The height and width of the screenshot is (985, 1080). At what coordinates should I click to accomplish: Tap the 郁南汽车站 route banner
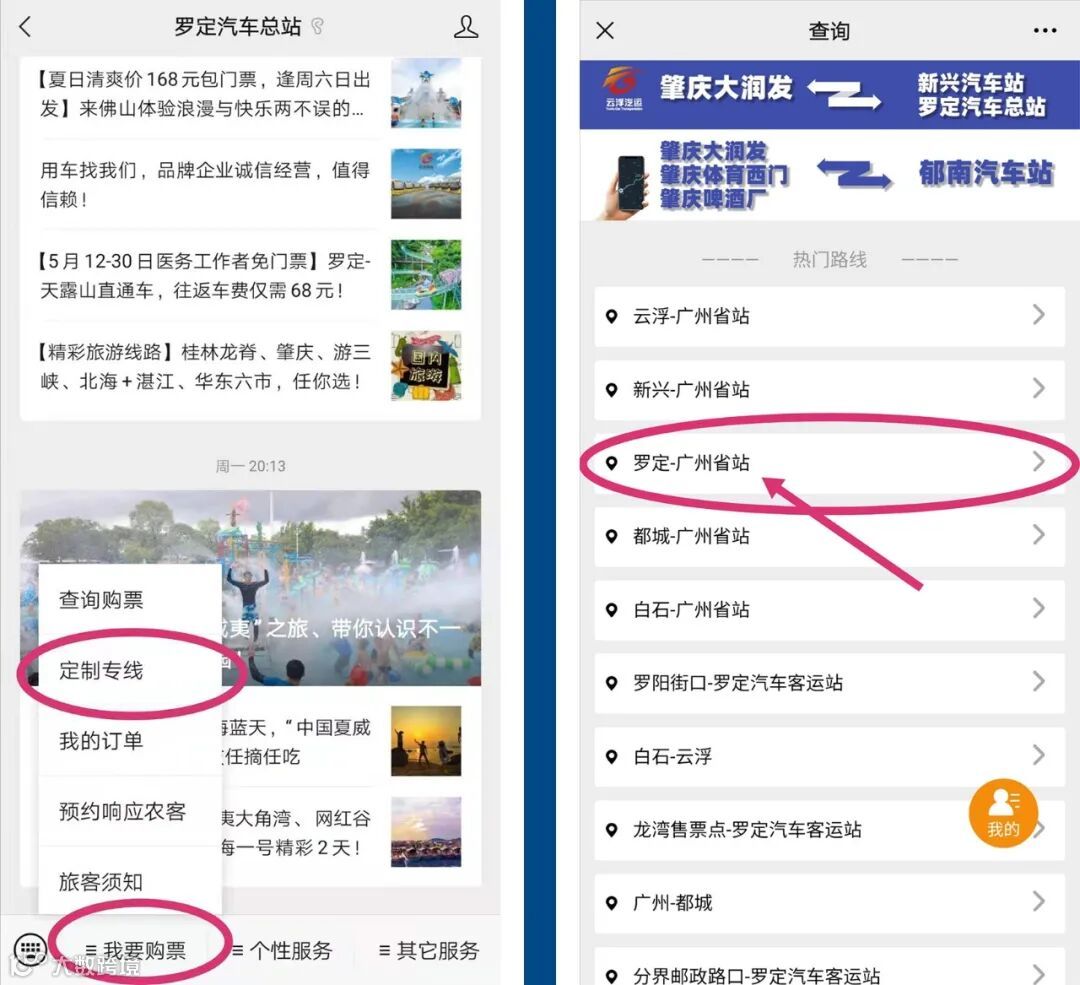829,176
